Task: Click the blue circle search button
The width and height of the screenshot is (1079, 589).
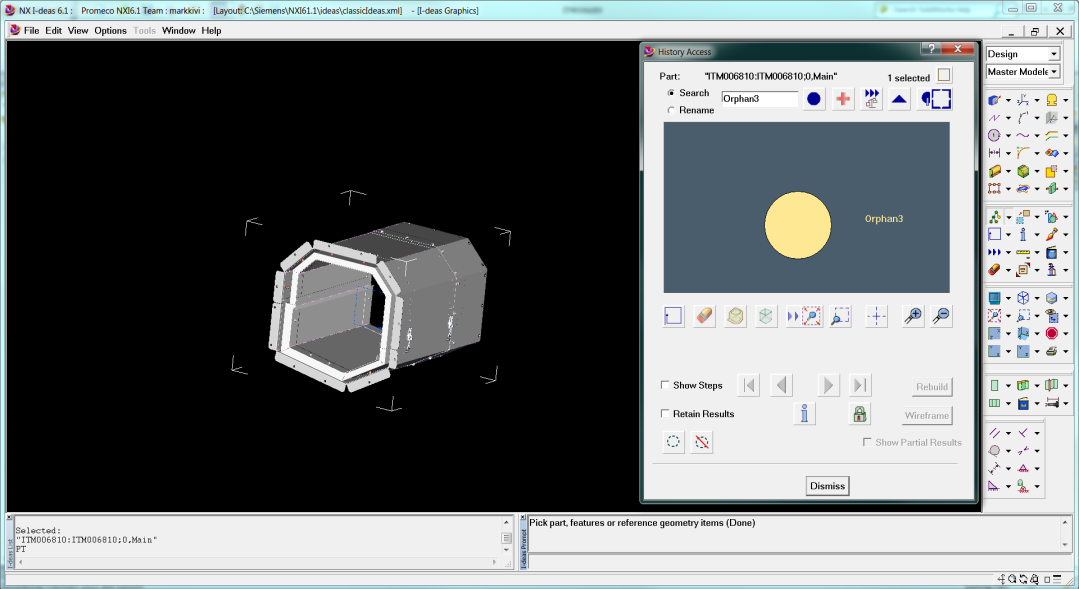Action: tap(813, 99)
